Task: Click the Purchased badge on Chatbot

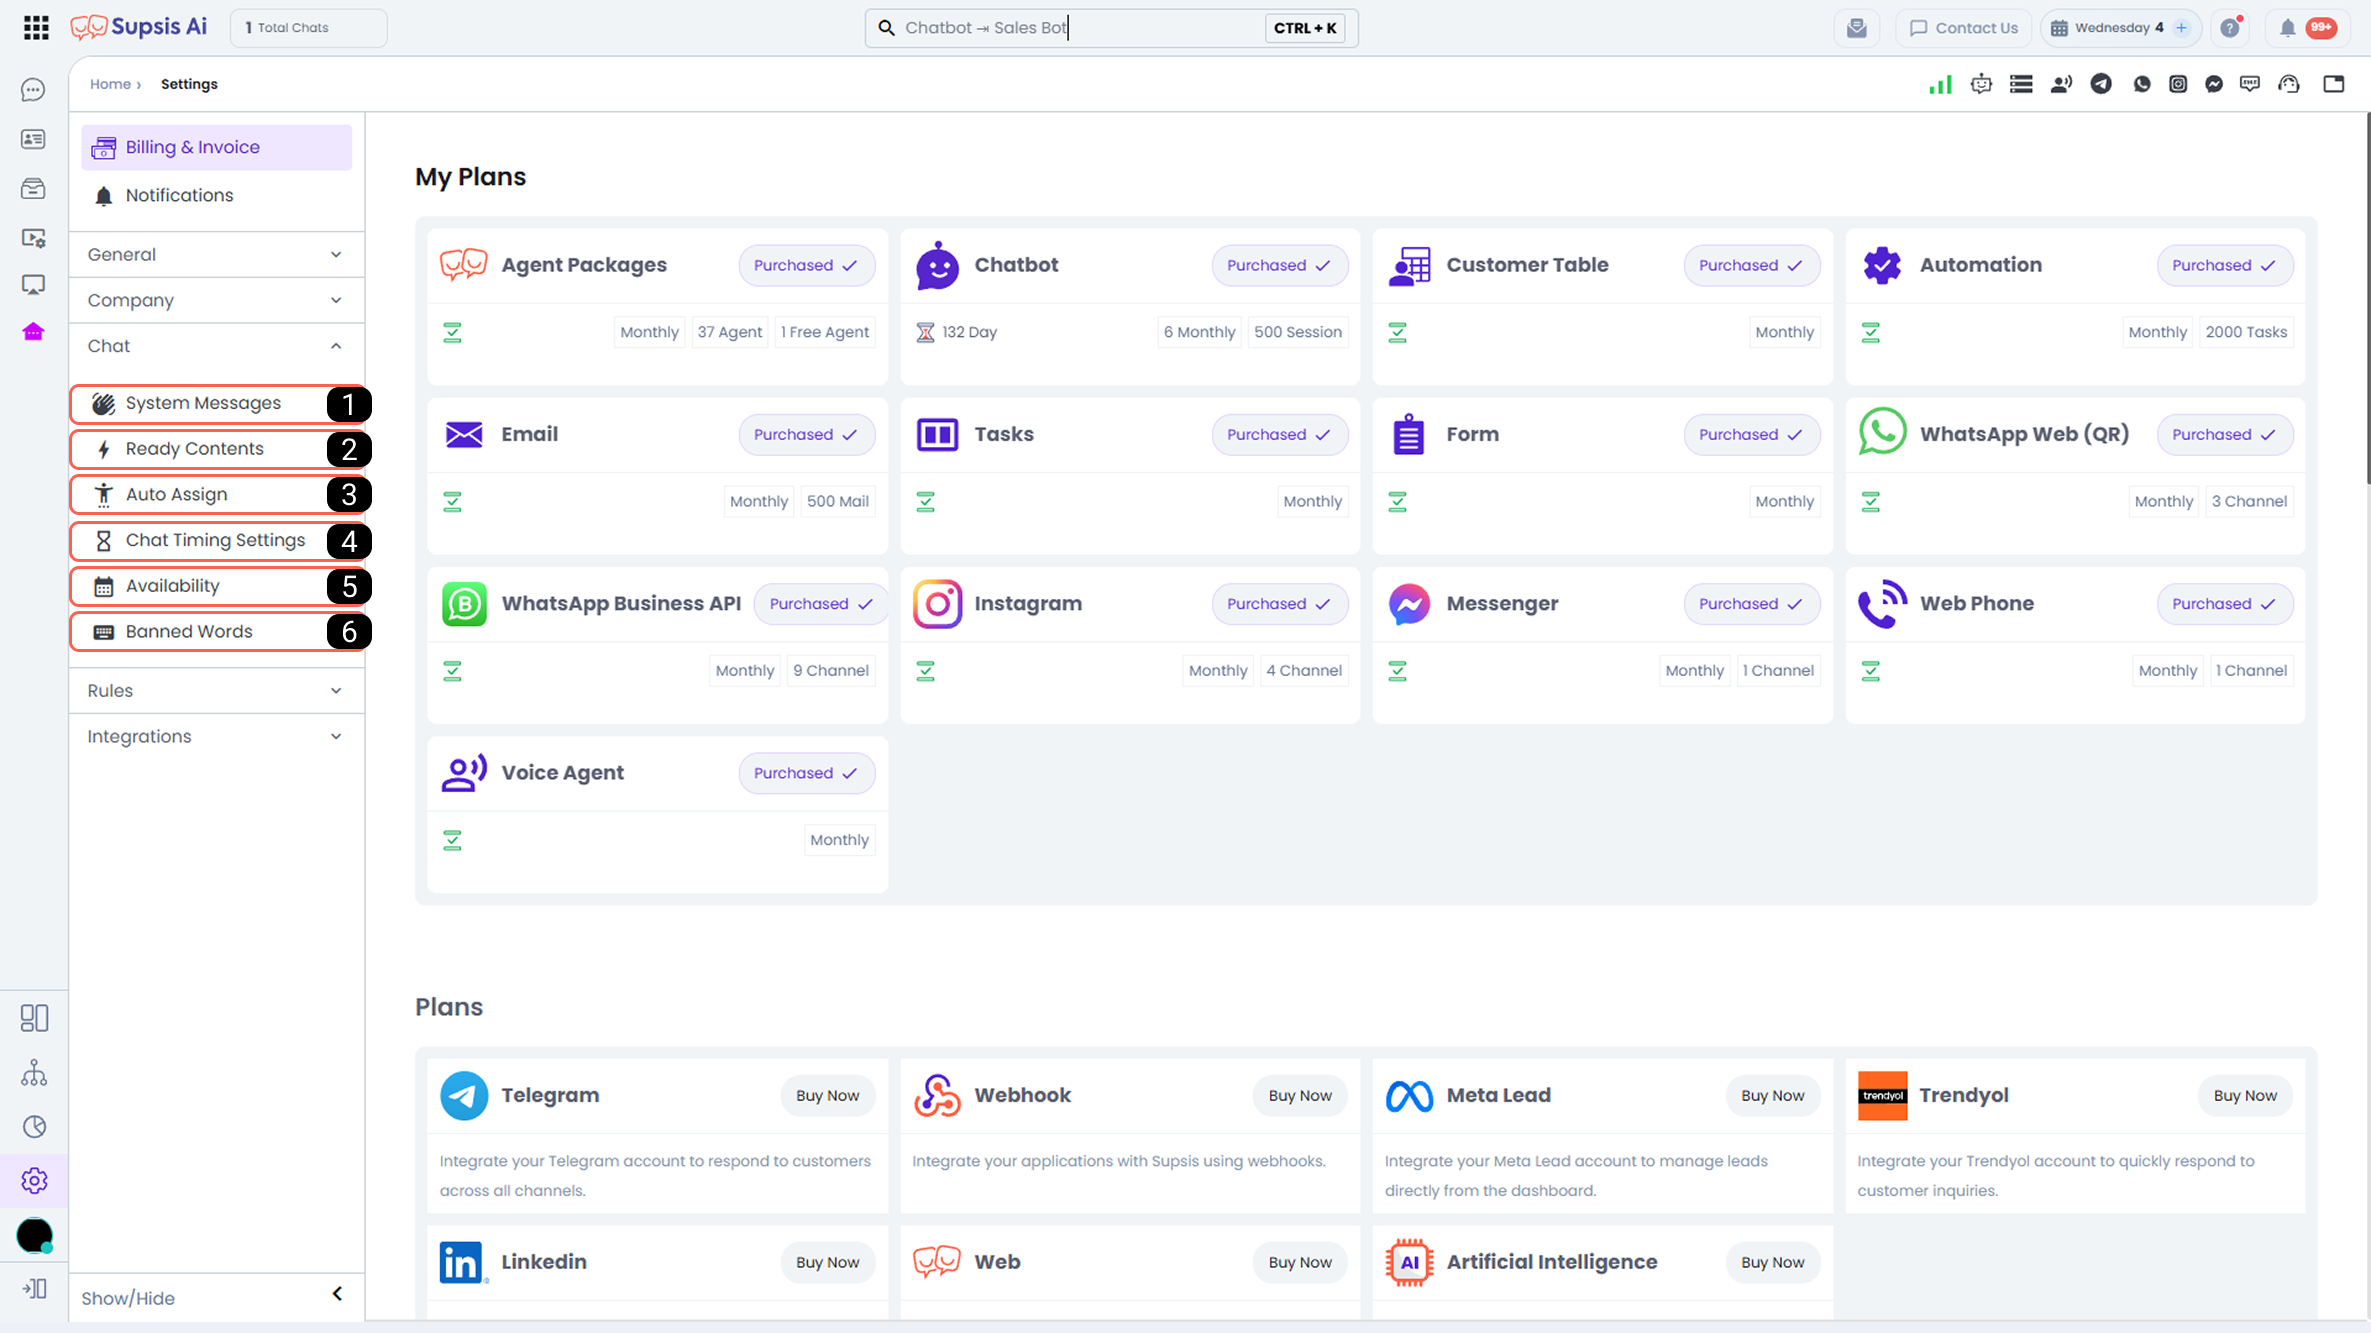Action: (1279, 265)
